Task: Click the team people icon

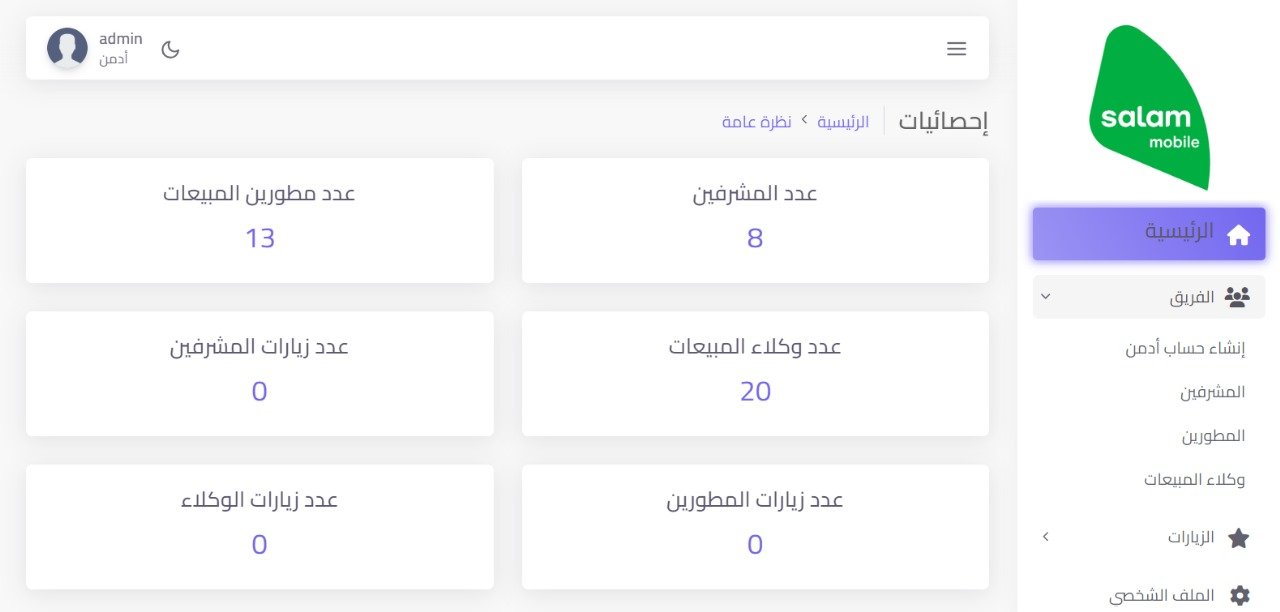Action: pos(1238,297)
